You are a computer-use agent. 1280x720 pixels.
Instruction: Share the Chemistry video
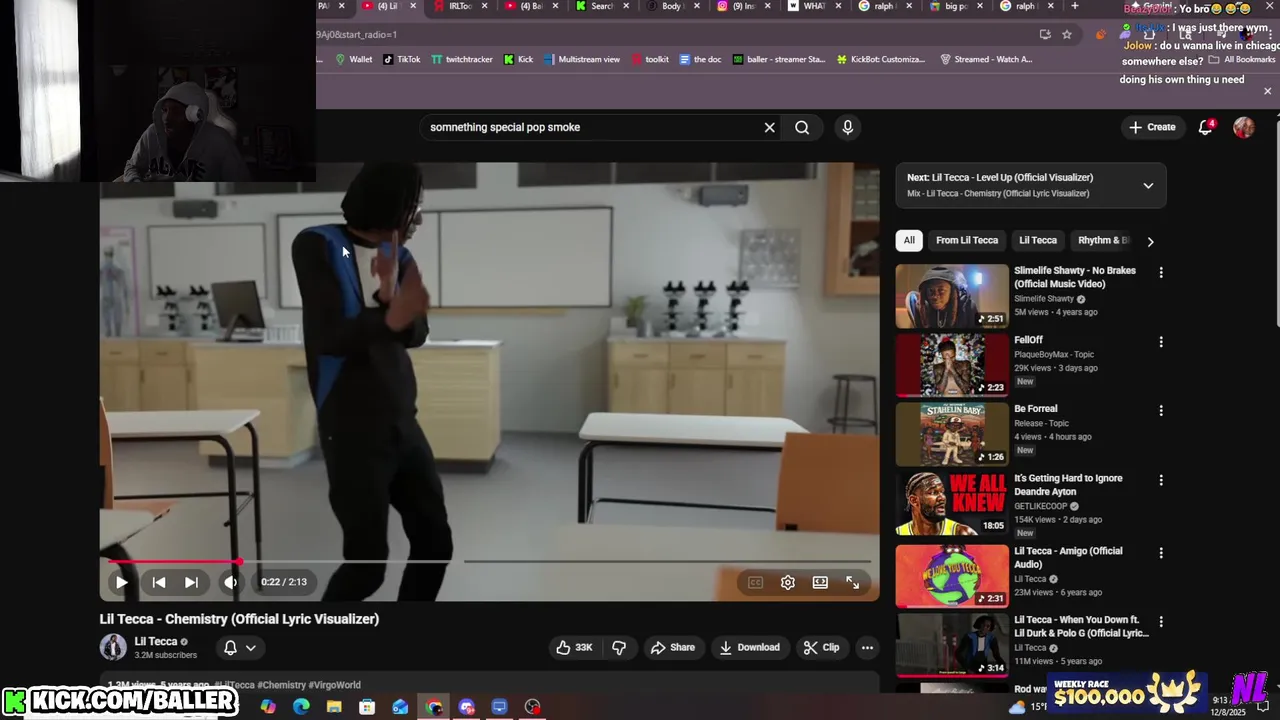tap(672, 648)
